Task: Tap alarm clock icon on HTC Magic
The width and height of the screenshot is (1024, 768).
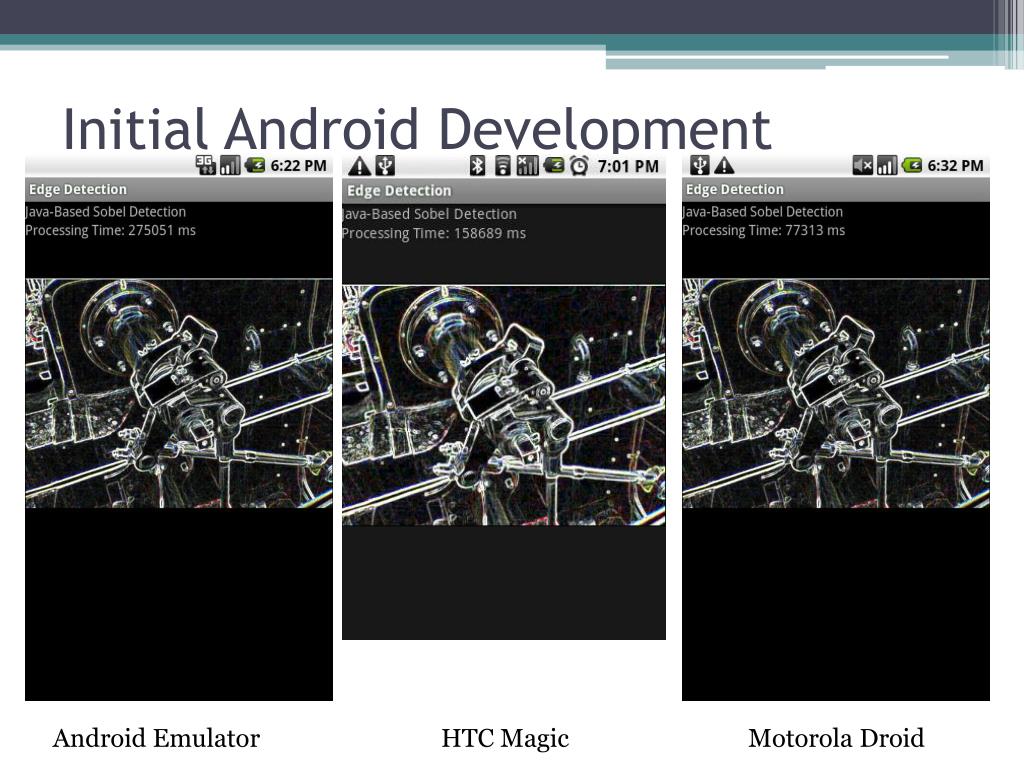Action: [579, 166]
